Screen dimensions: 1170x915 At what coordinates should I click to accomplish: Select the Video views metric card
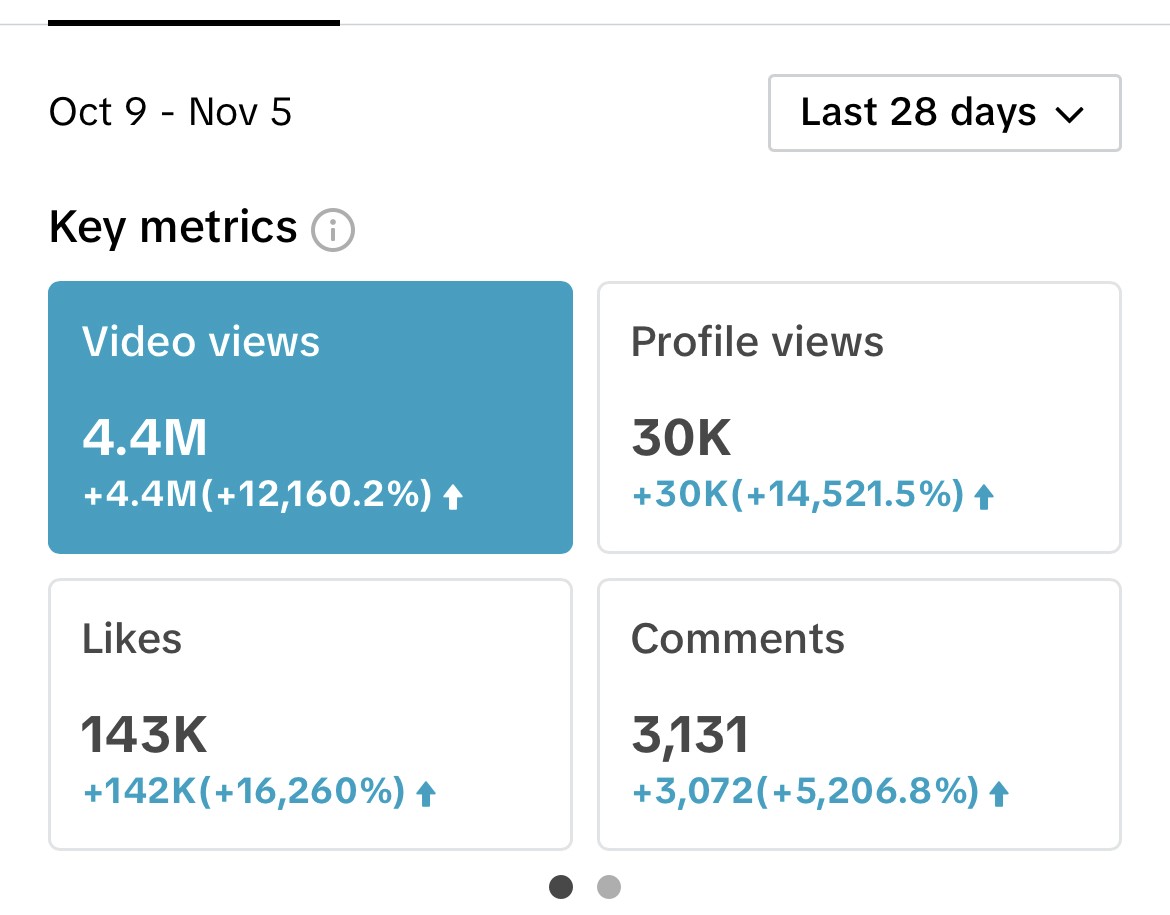tap(310, 417)
